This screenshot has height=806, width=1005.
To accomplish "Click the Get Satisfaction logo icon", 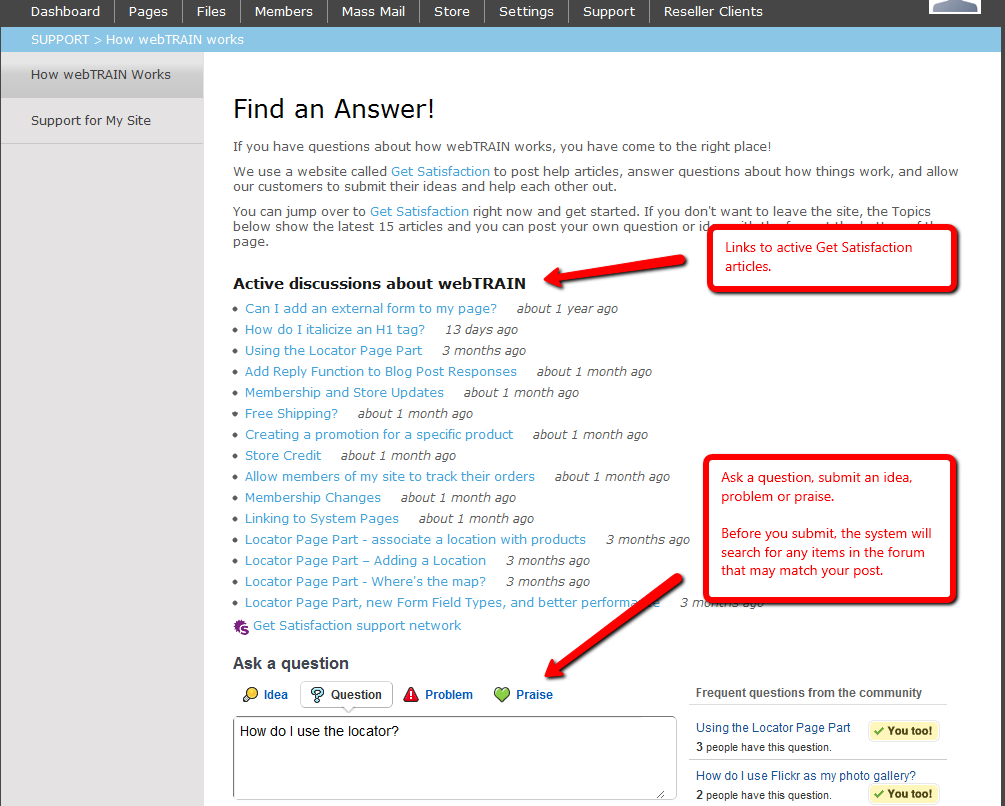I will pyautogui.click(x=241, y=627).
